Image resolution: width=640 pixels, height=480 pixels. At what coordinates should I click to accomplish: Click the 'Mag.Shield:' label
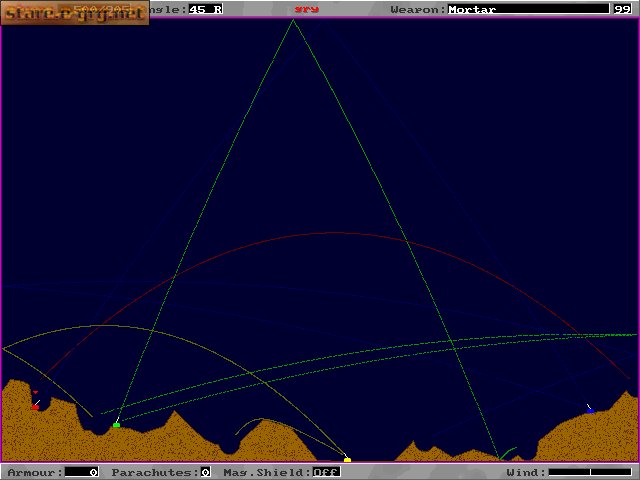[267, 472]
